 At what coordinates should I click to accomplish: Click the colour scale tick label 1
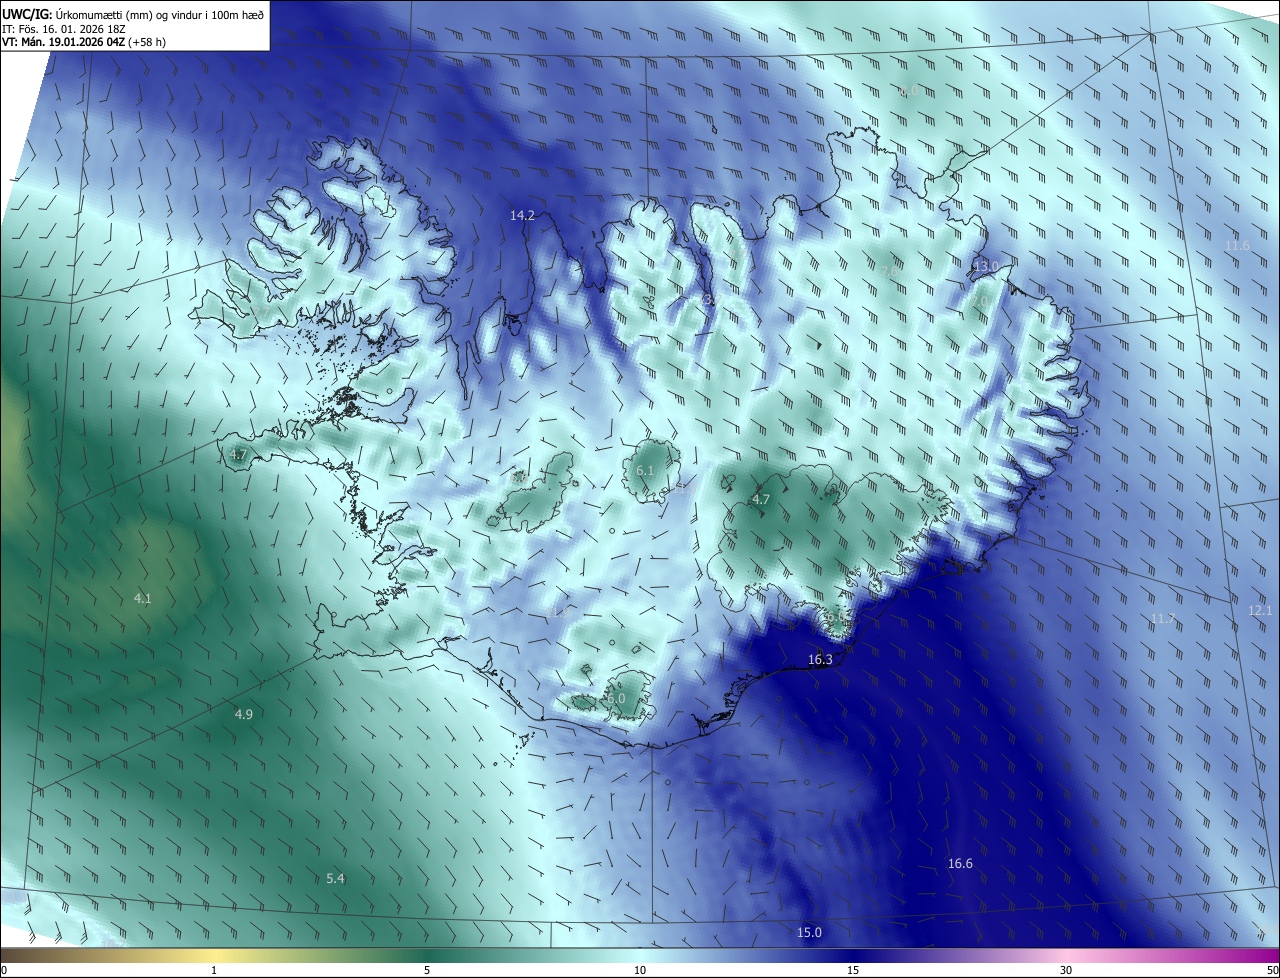tap(214, 970)
